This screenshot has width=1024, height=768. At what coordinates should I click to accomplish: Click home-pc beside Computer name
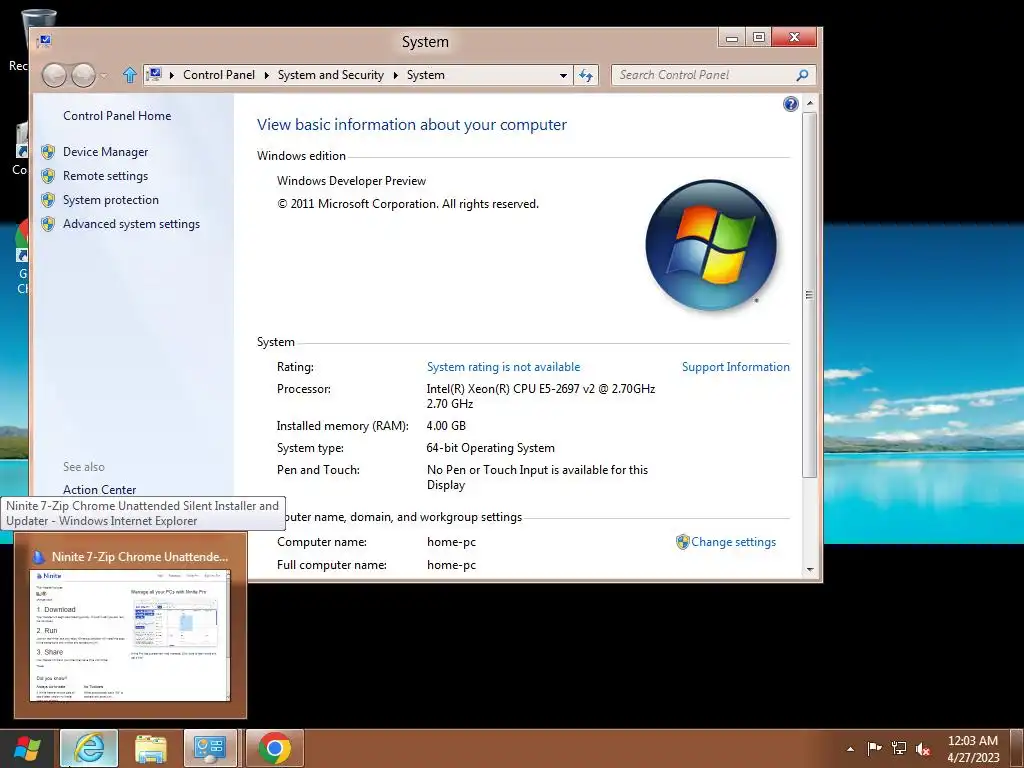451,542
